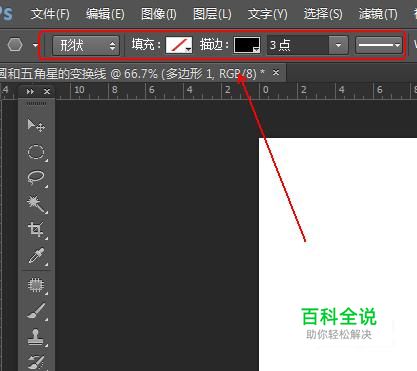417x371 pixels.
Task: Open the 文字(Y) menu
Action: tap(267, 14)
